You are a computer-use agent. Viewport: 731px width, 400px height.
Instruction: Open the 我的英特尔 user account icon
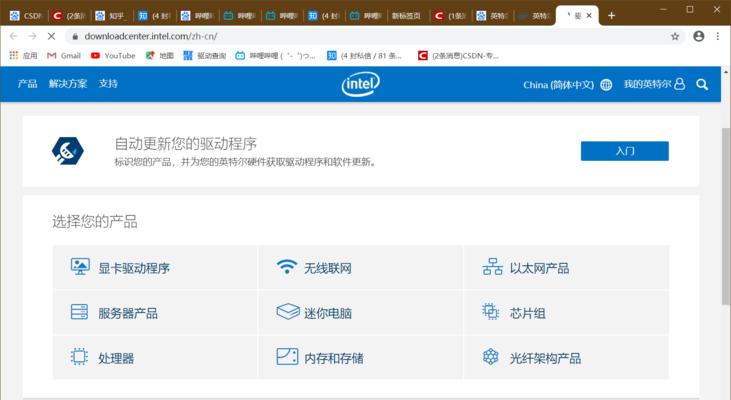(680, 84)
